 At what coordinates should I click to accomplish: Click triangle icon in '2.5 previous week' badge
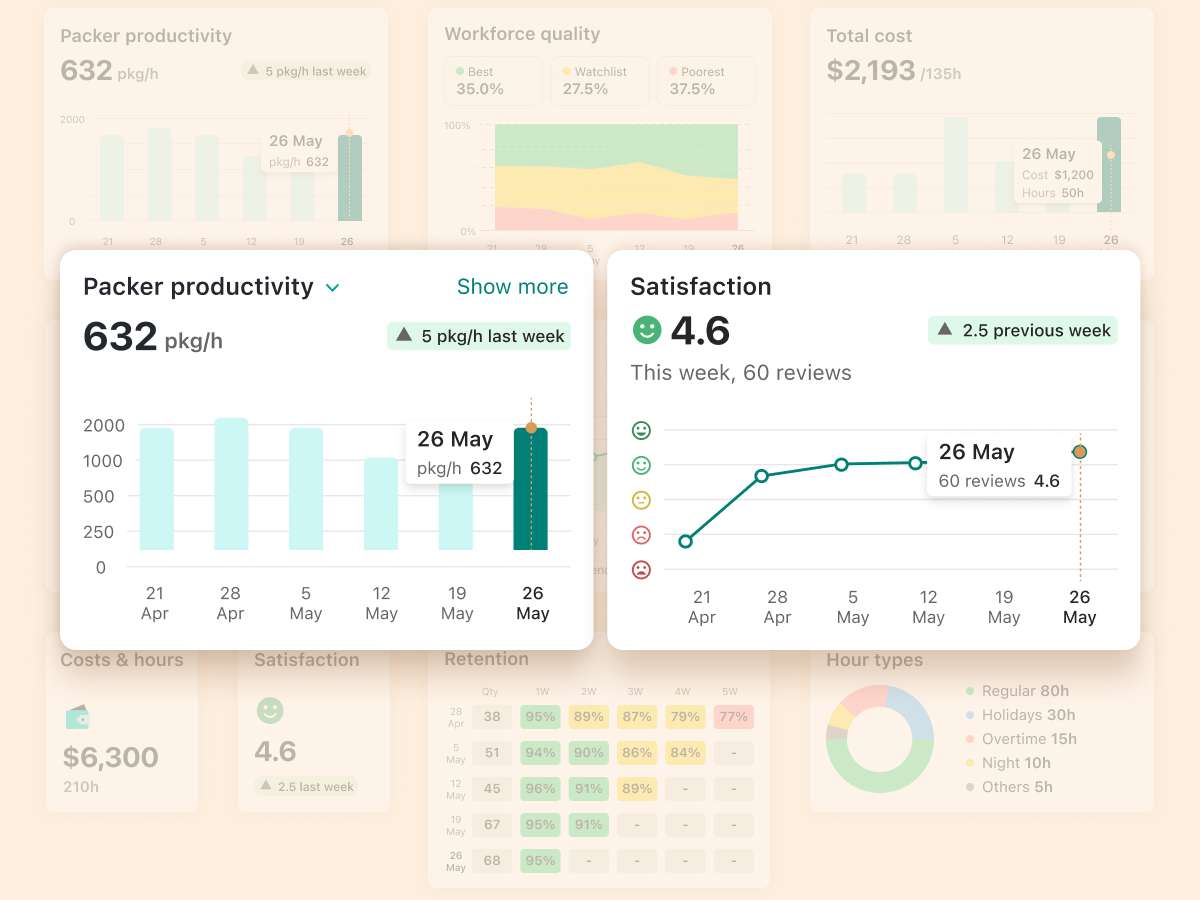point(945,330)
